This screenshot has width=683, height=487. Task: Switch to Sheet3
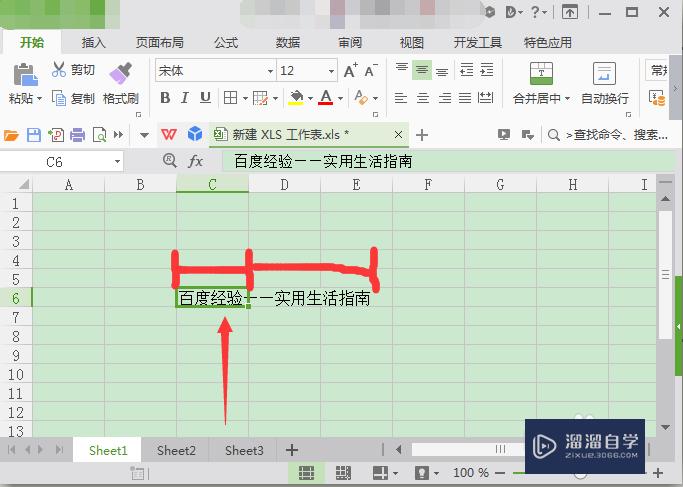244,450
